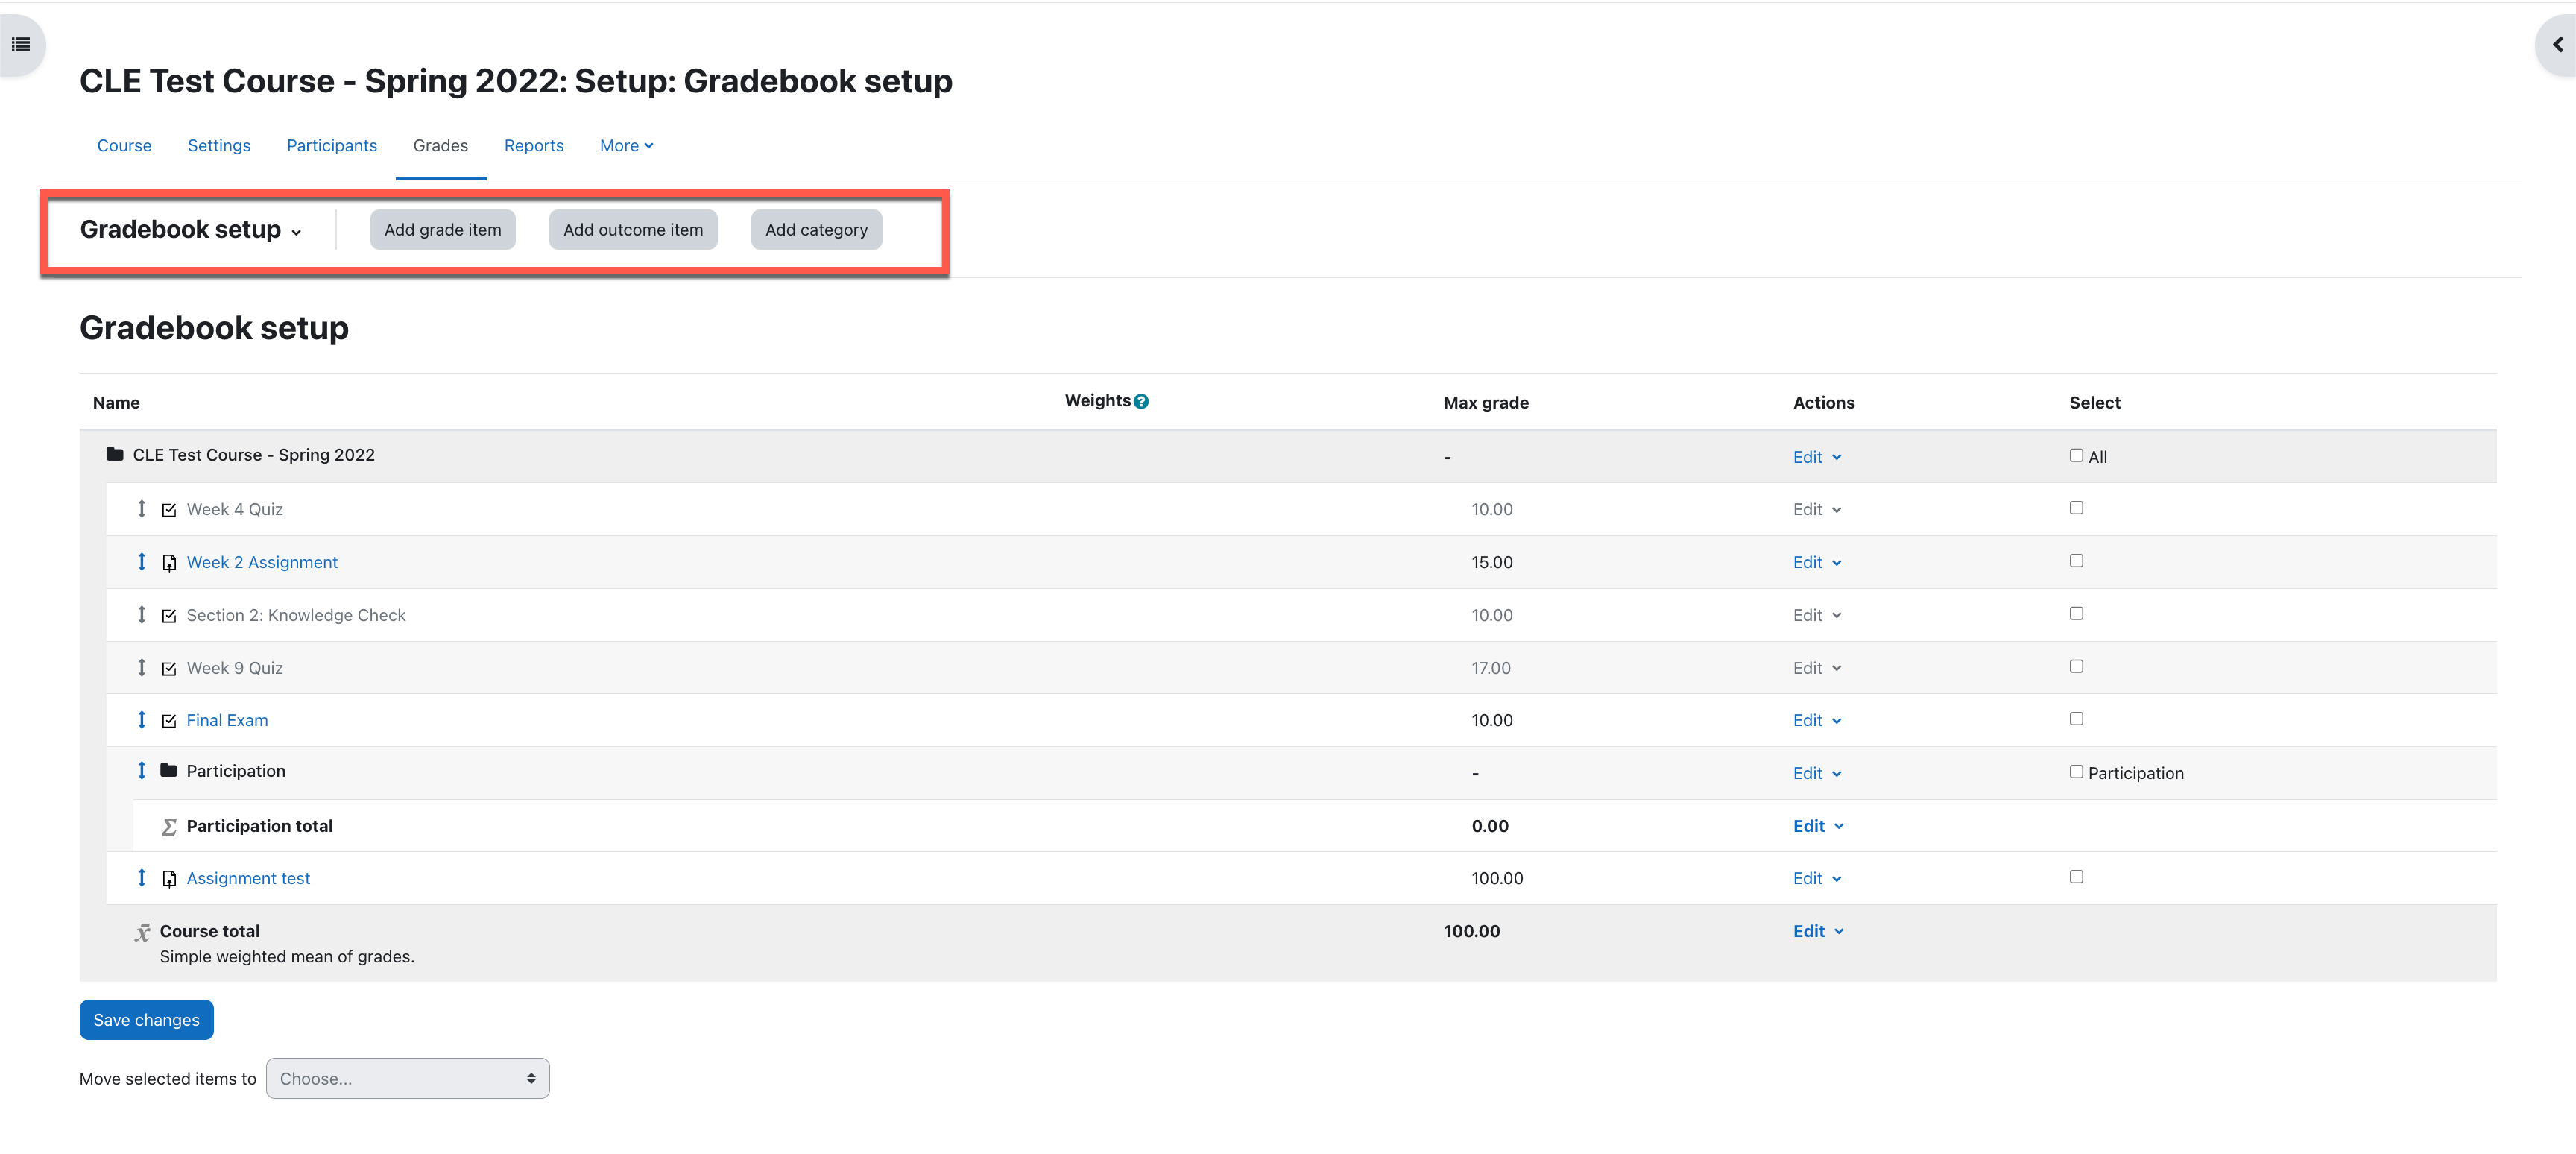The image size is (2576, 1154).
Task: Click the 17.00 max grade value
Action: point(1491,669)
